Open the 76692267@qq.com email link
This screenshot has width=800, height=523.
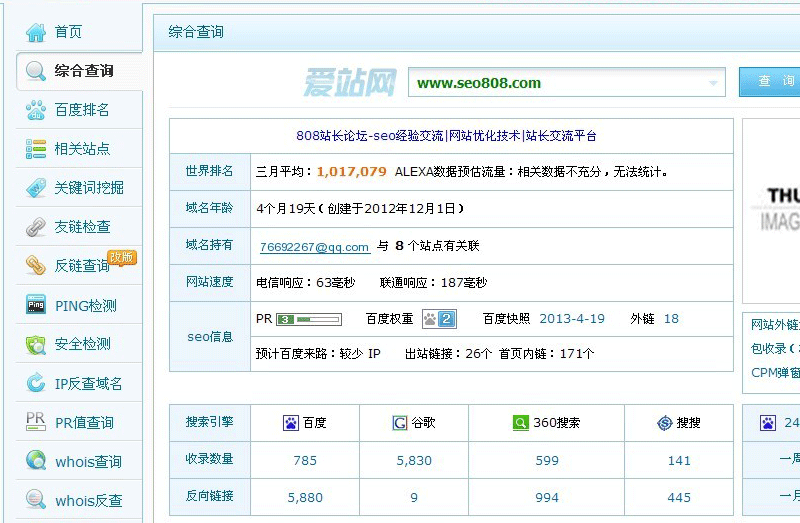(x=314, y=247)
